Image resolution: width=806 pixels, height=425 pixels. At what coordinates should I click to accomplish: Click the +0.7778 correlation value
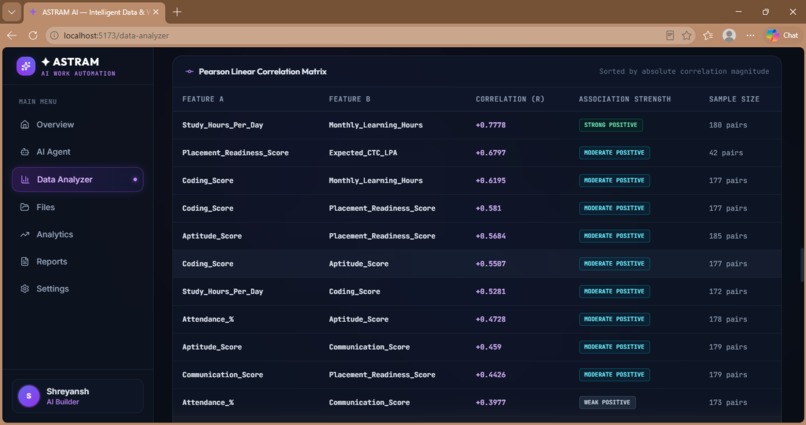(490, 125)
